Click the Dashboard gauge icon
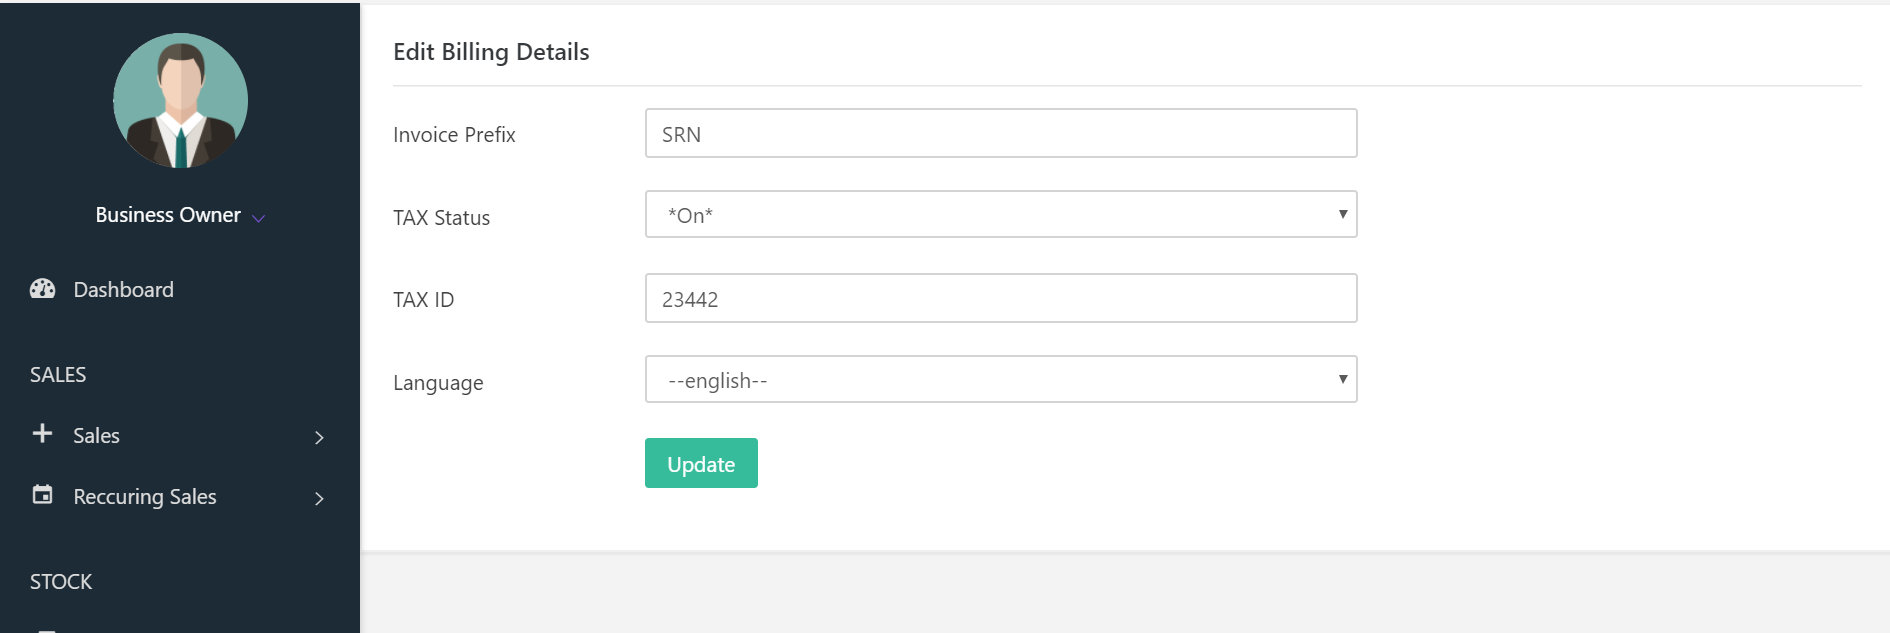Image resolution: width=1890 pixels, height=633 pixels. (42, 289)
